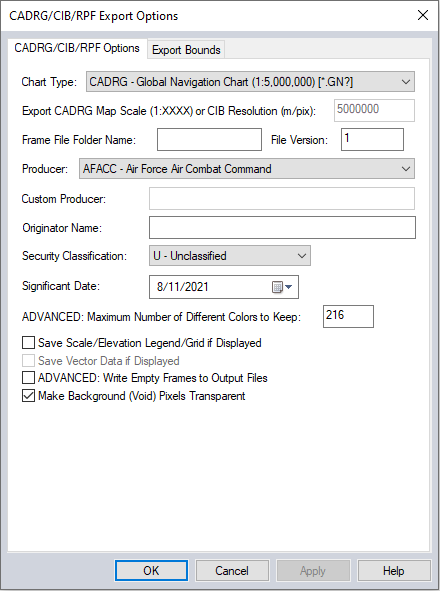Expand the Chart Type dropdown
The height and width of the screenshot is (591, 440).
click(x=250, y=82)
